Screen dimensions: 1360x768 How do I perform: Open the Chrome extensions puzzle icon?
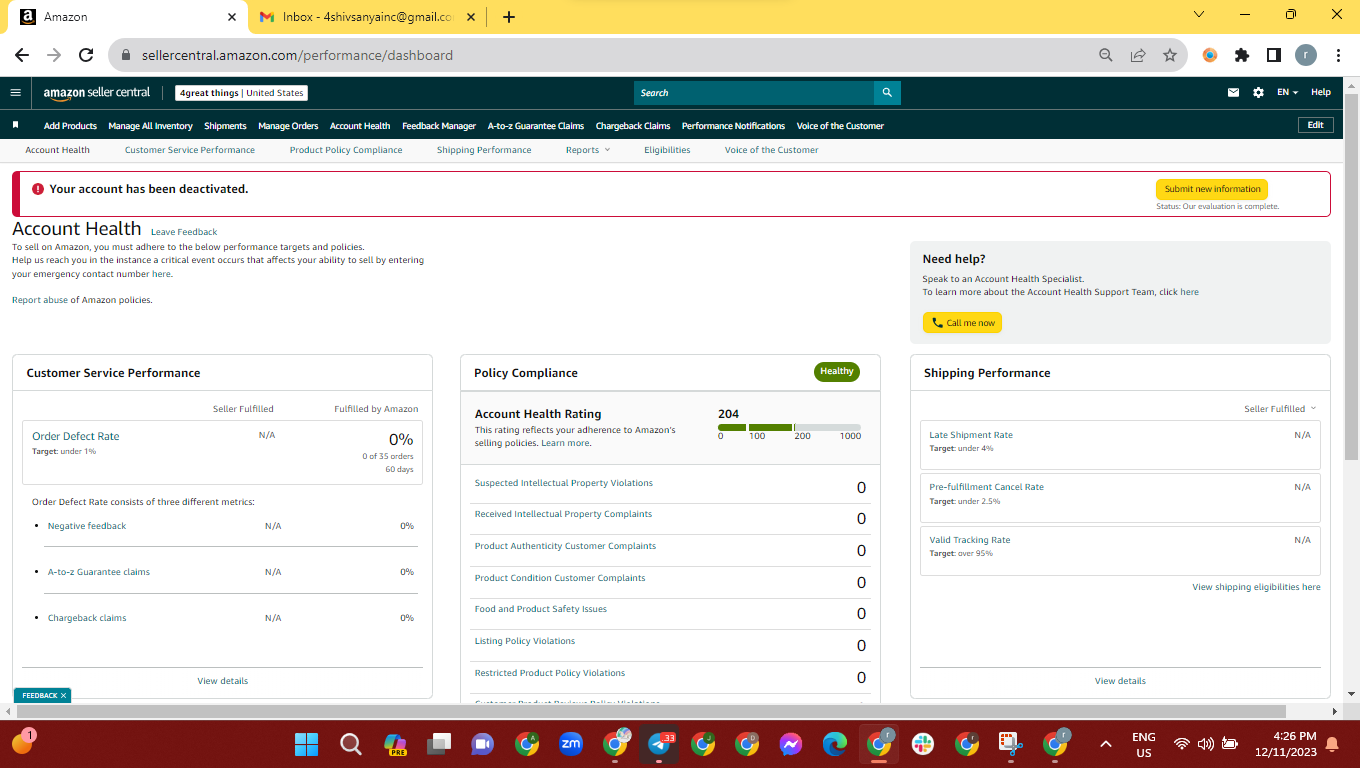point(1242,55)
